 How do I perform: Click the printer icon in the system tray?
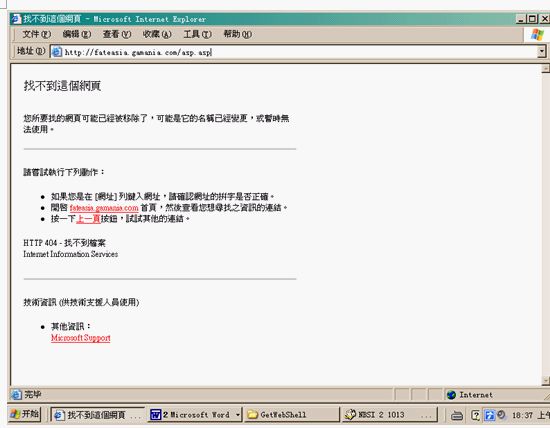[456, 415]
